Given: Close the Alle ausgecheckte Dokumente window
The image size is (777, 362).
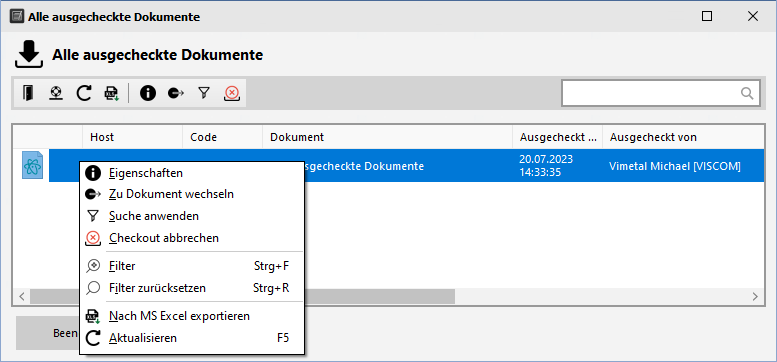Looking at the screenshot, I should point(753,16).
